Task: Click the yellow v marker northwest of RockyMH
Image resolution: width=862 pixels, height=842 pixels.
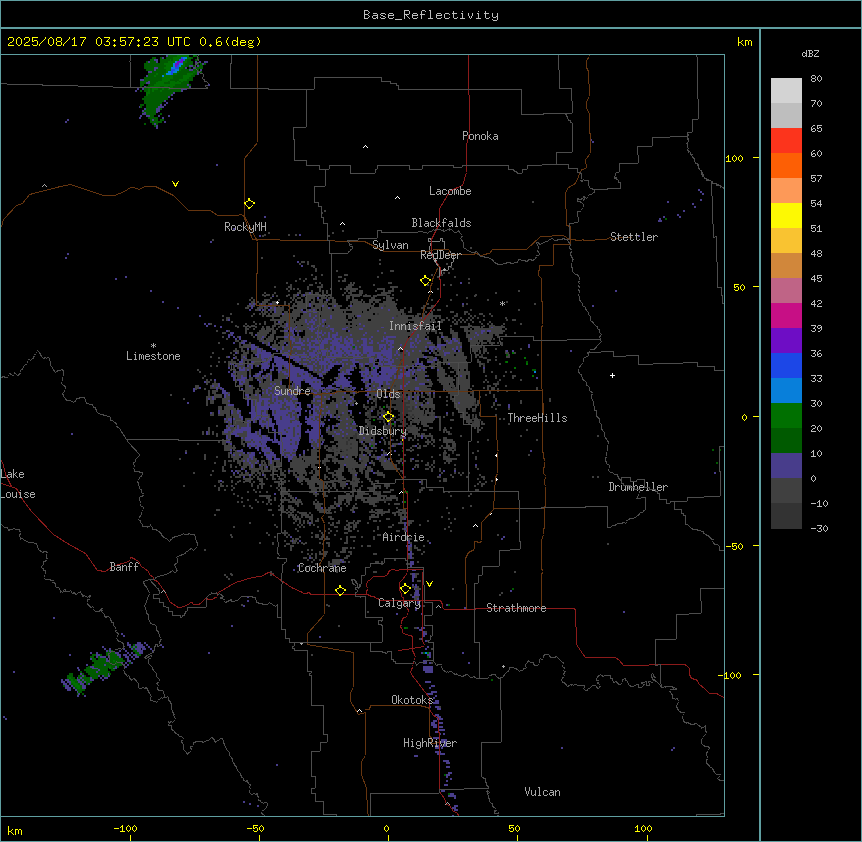Action: click(175, 184)
